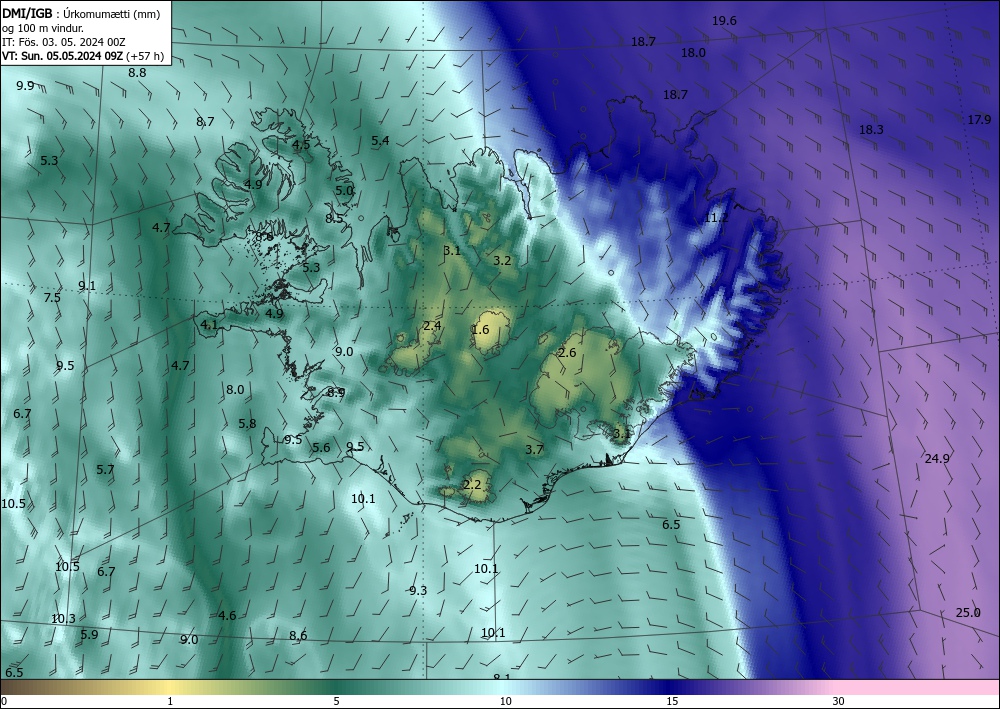Image resolution: width=1000 pixels, height=709 pixels.
Task: Click the map value 3.2
Action: 503,260
